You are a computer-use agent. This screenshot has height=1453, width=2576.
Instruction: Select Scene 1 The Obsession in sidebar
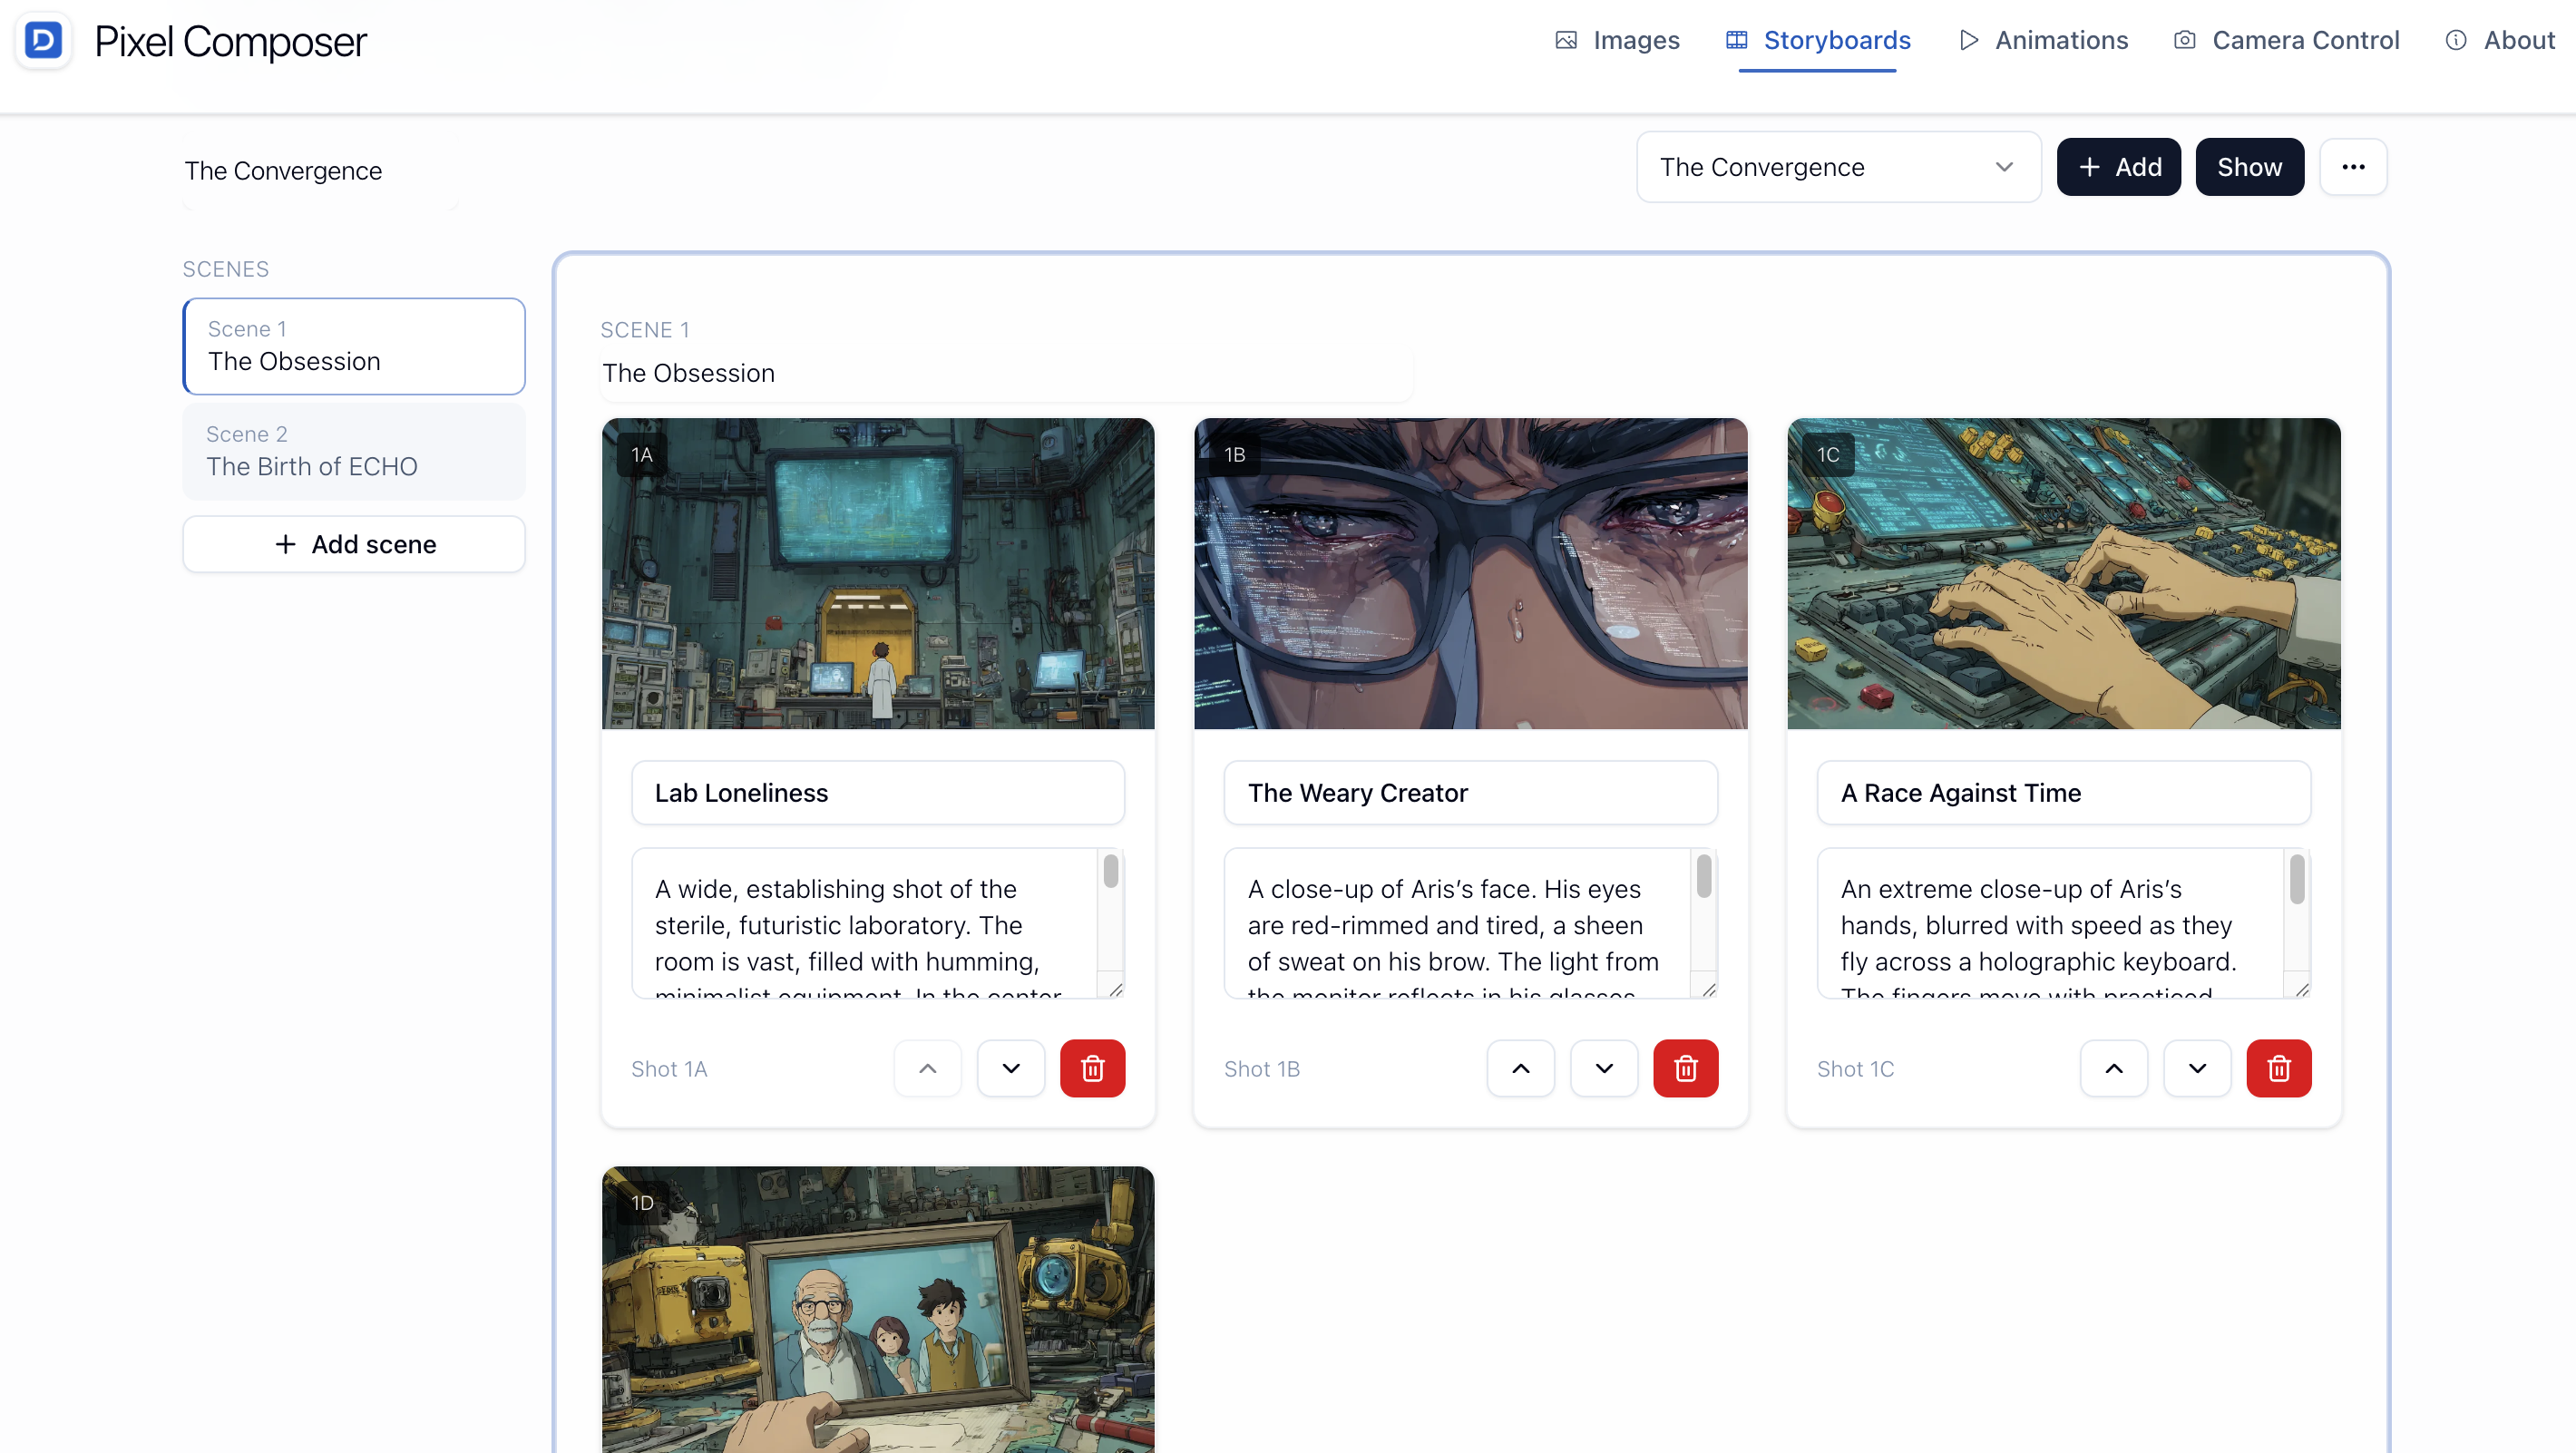coord(354,346)
